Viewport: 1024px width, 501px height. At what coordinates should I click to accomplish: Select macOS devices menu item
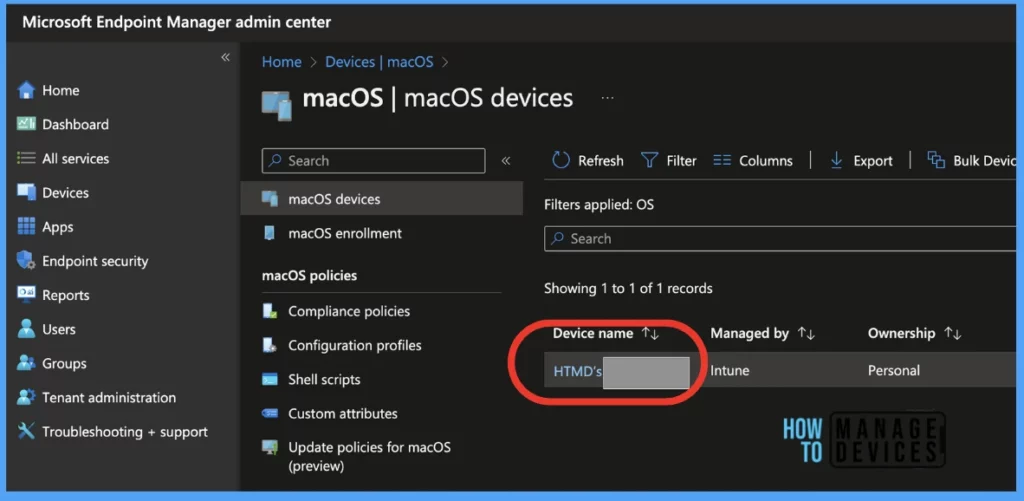[381, 199]
